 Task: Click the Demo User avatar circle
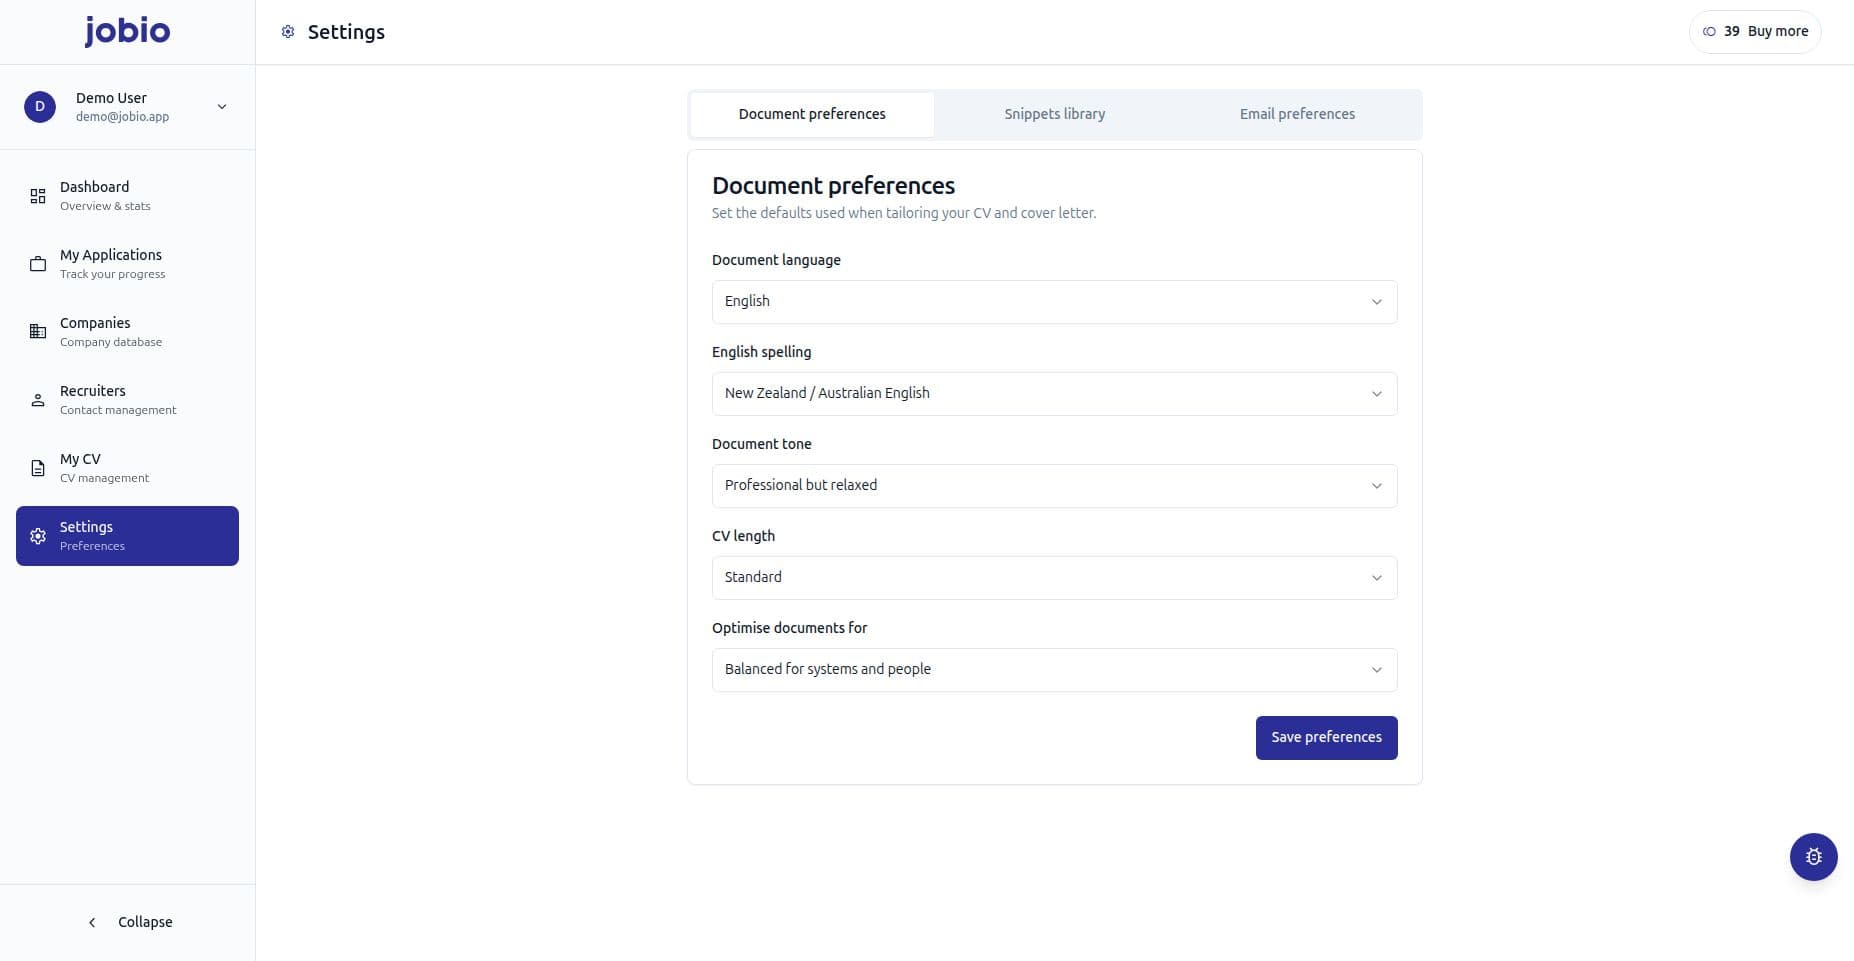coord(40,107)
